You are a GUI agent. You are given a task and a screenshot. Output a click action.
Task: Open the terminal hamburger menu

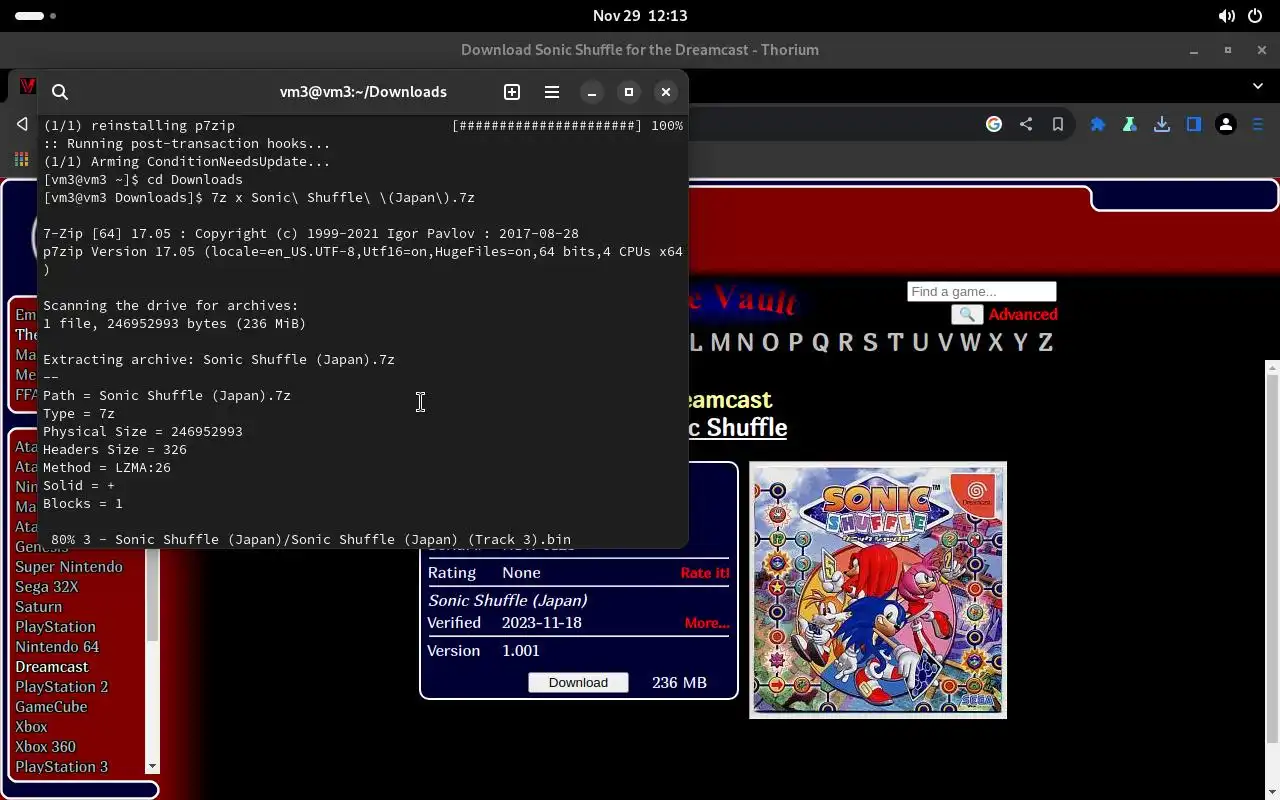[x=552, y=92]
